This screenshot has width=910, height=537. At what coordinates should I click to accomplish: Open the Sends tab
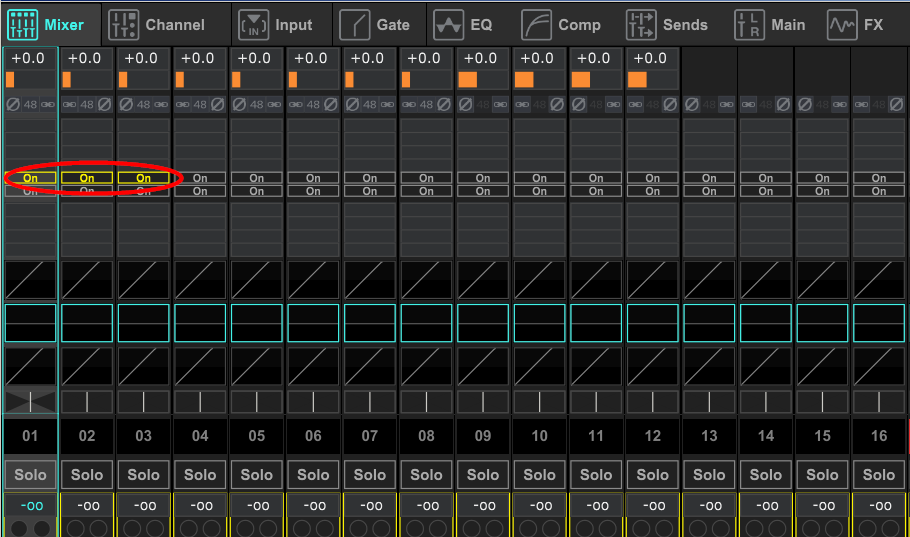point(667,25)
